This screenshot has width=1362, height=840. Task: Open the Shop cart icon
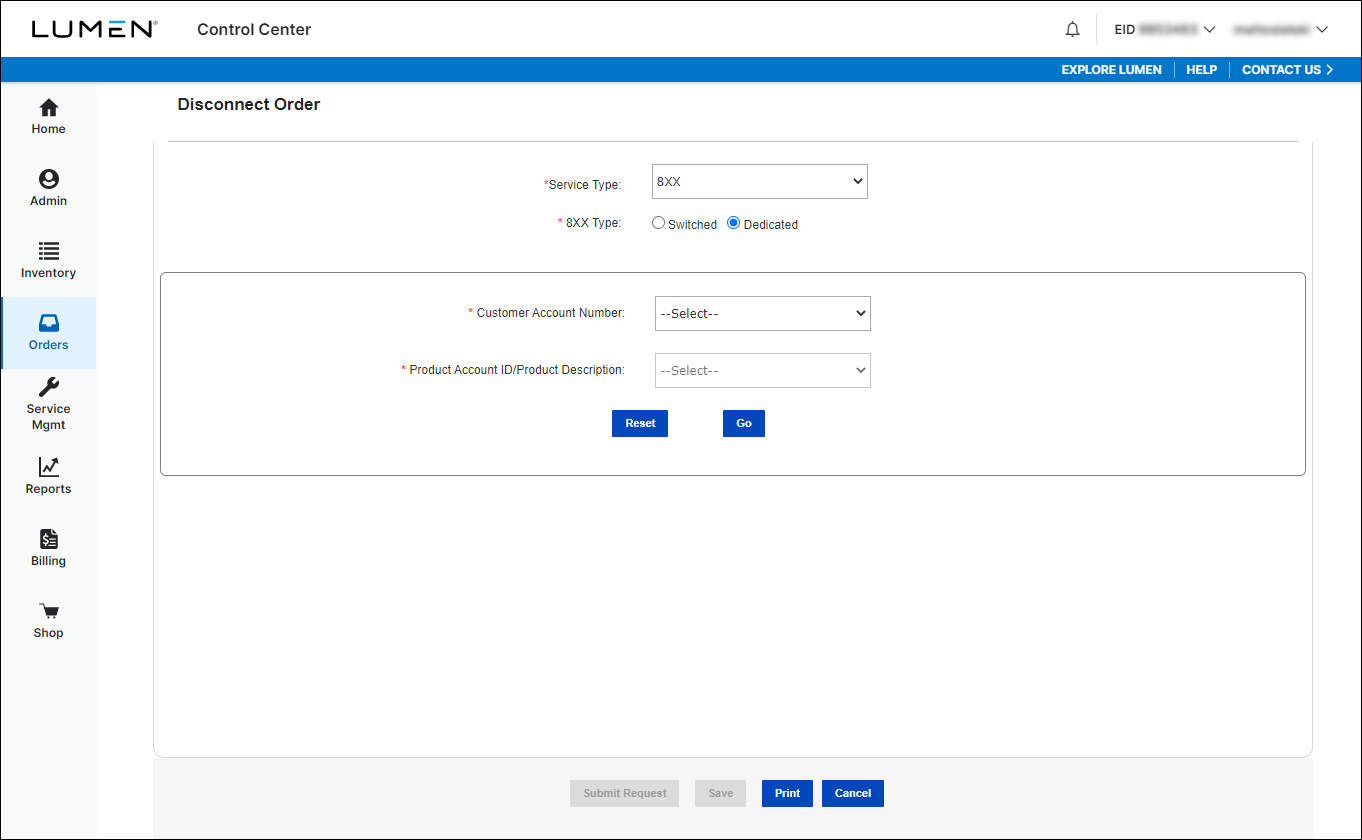[x=48, y=611]
